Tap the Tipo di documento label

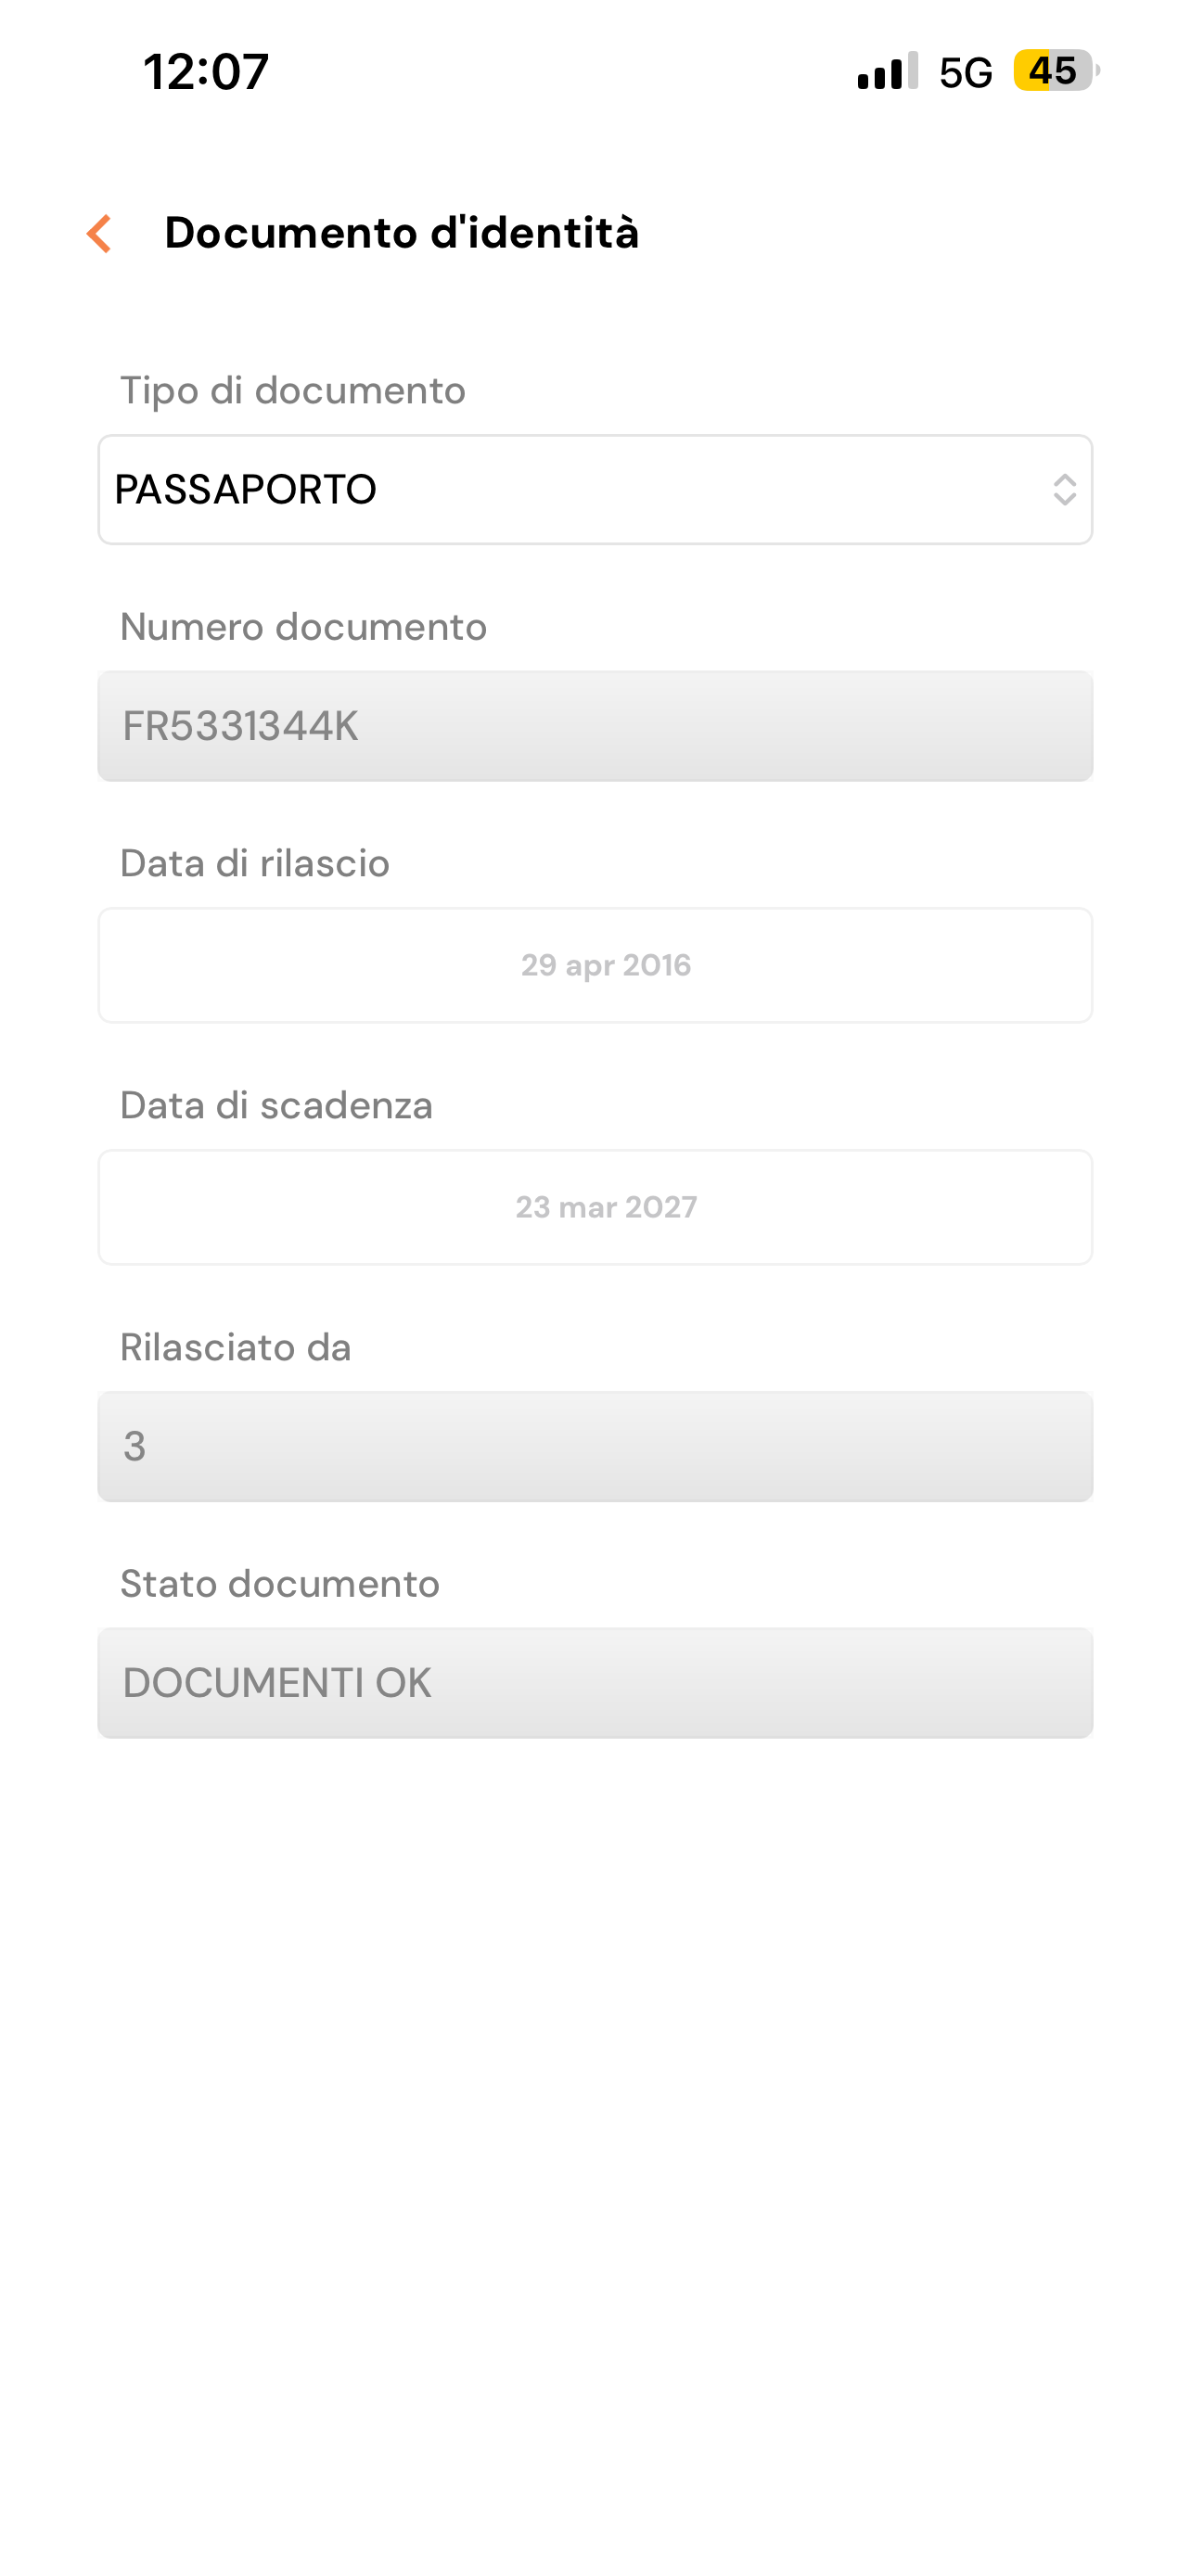point(293,390)
